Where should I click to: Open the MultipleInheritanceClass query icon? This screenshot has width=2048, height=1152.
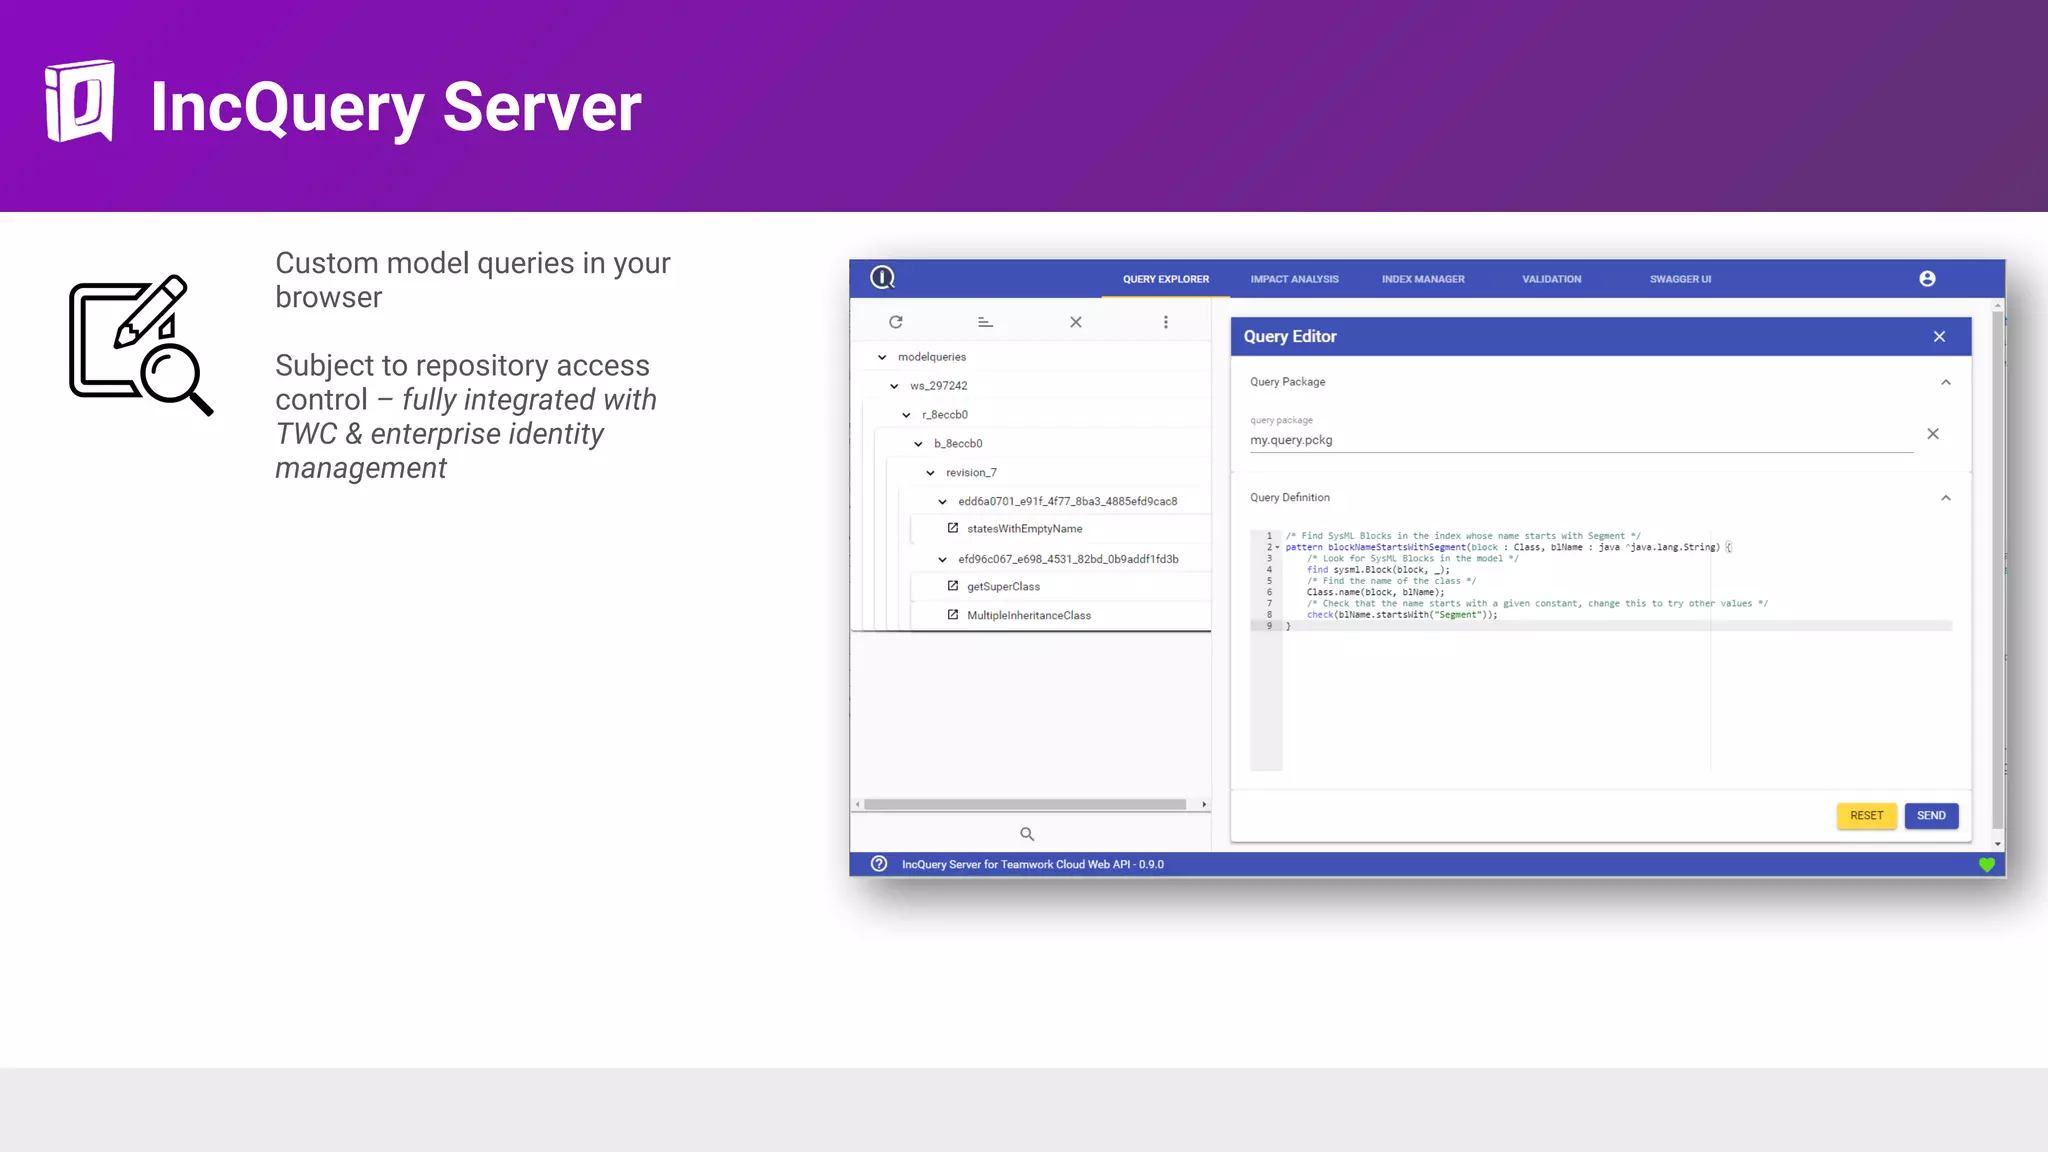pos(953,615)
